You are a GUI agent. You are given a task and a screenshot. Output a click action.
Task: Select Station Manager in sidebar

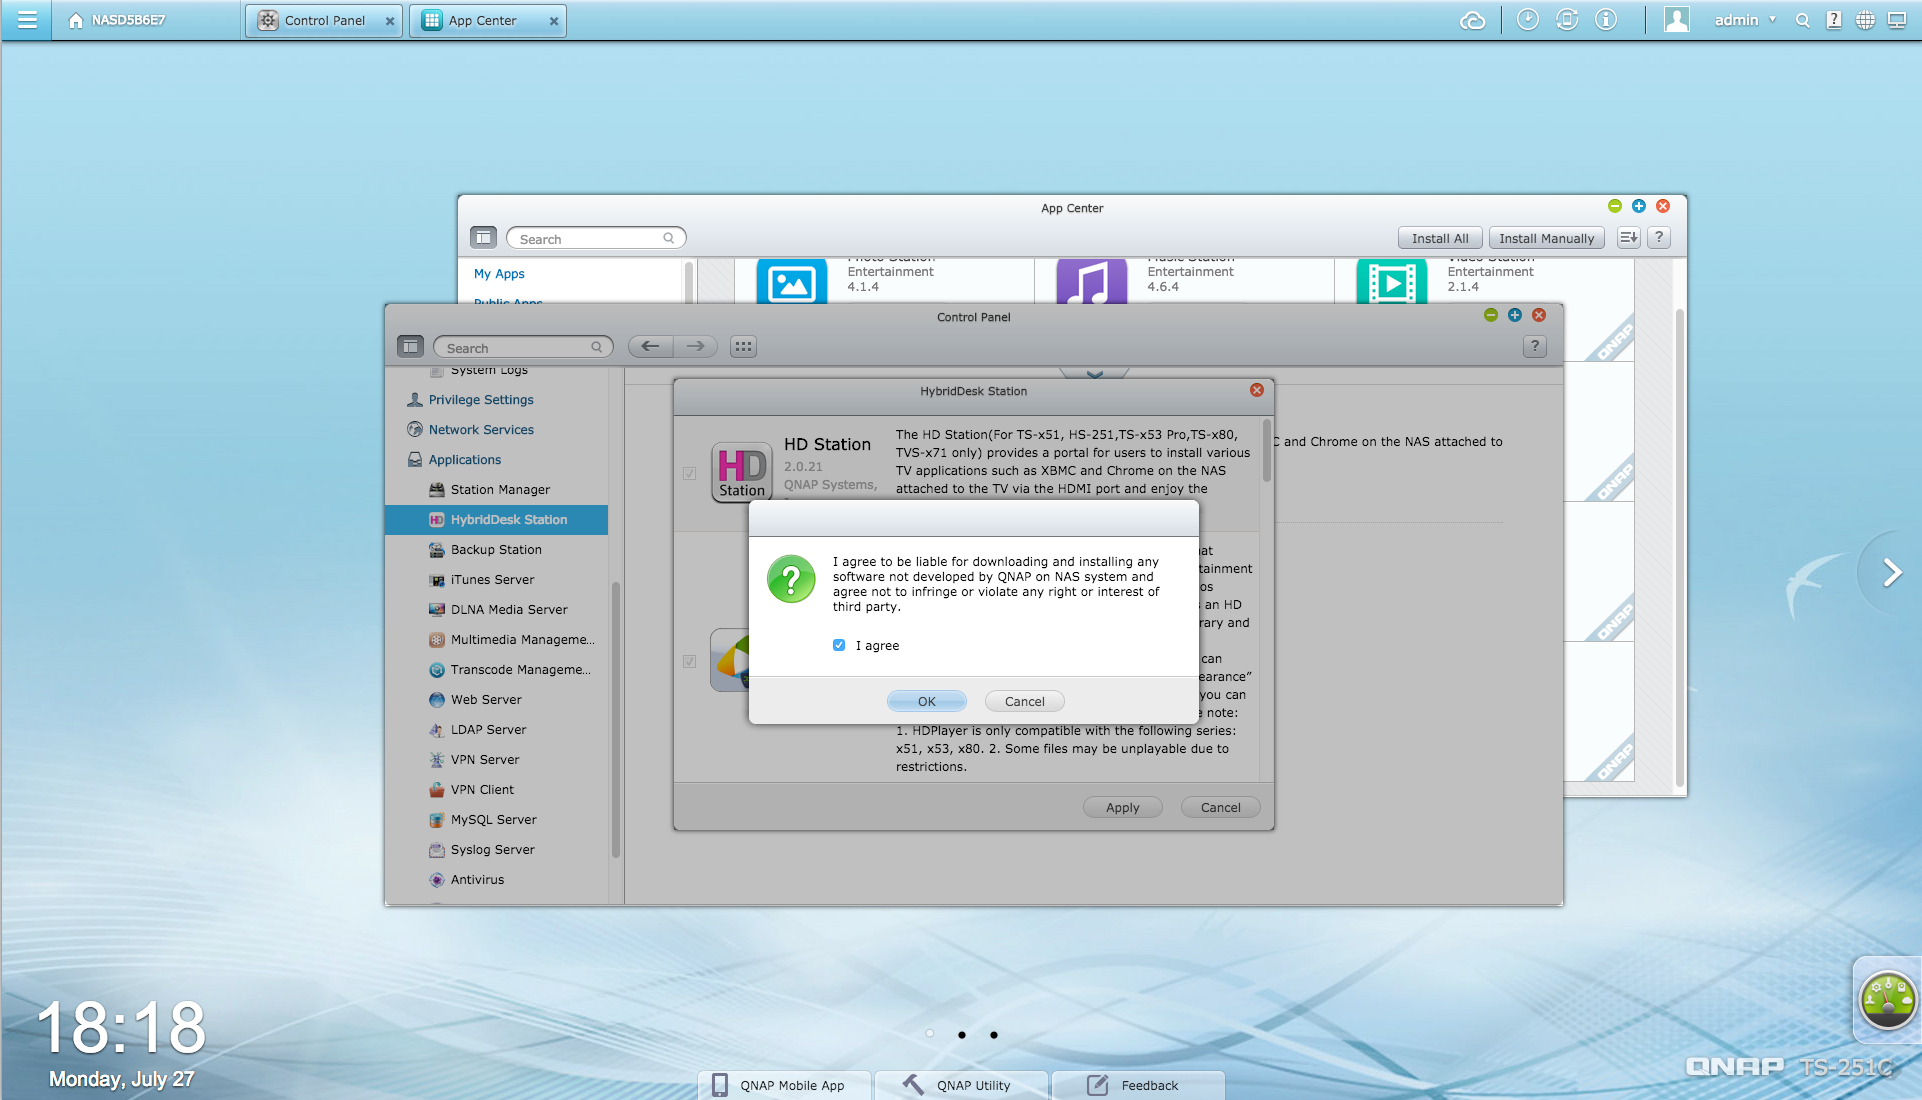tap(496, 489)
